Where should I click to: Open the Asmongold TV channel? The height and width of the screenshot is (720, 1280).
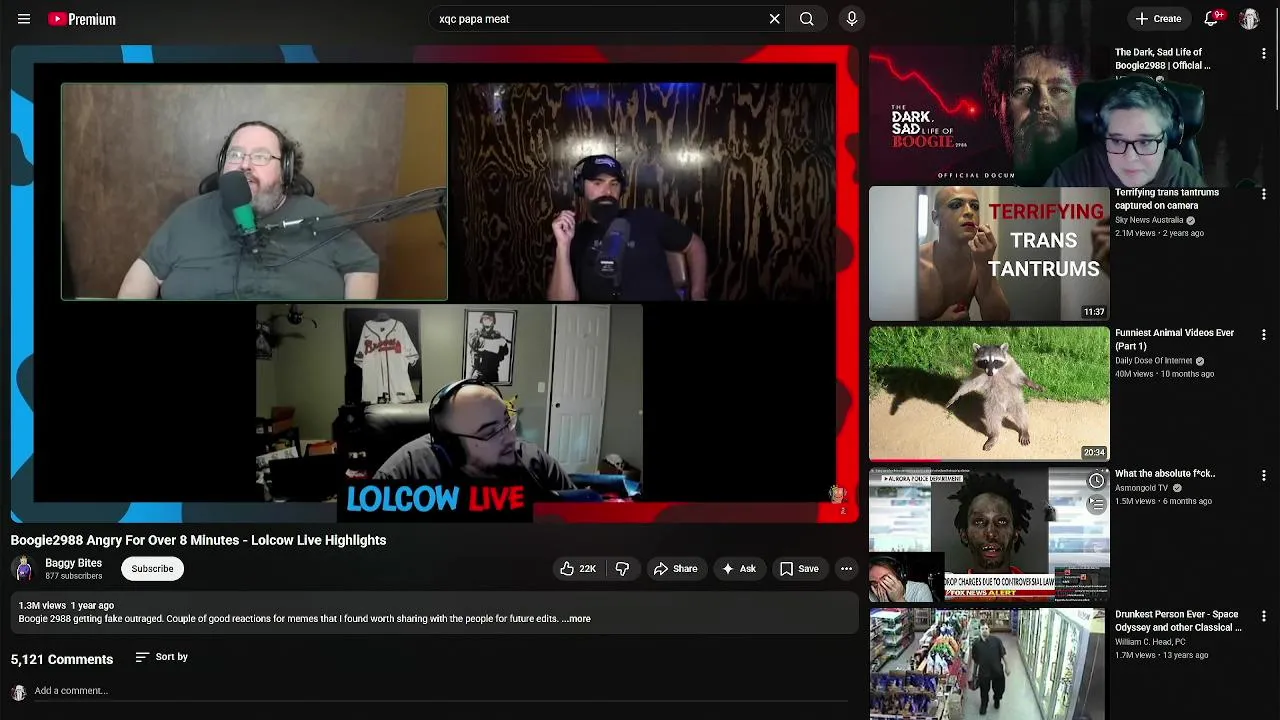[x=1141, y=488]
